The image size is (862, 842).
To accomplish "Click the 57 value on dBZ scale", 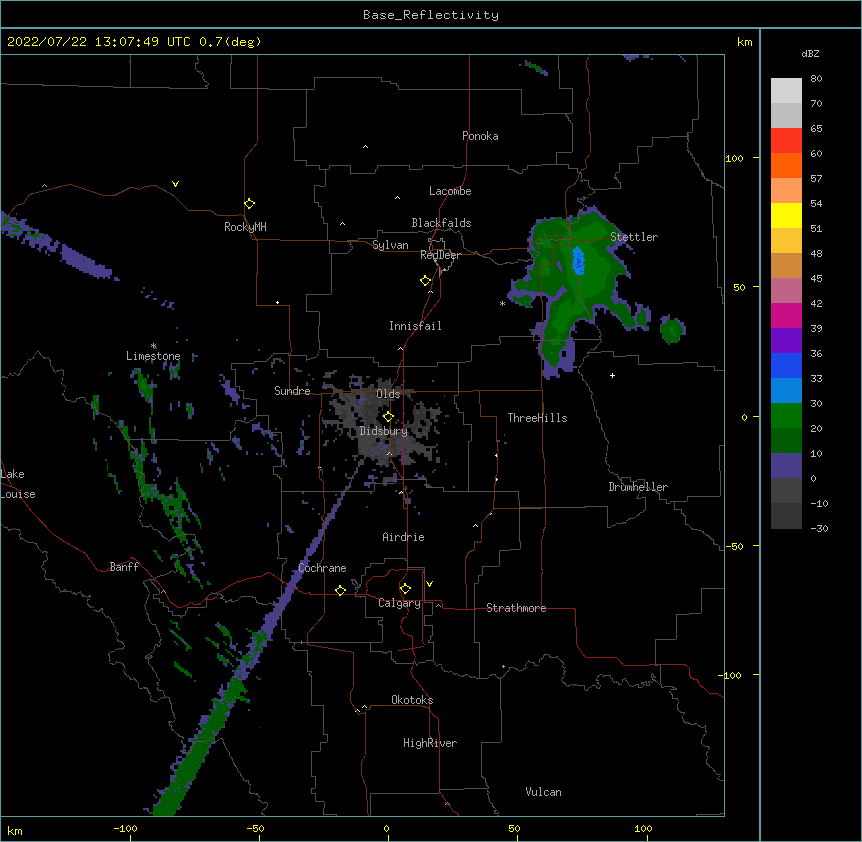I will tap(816, 179).
